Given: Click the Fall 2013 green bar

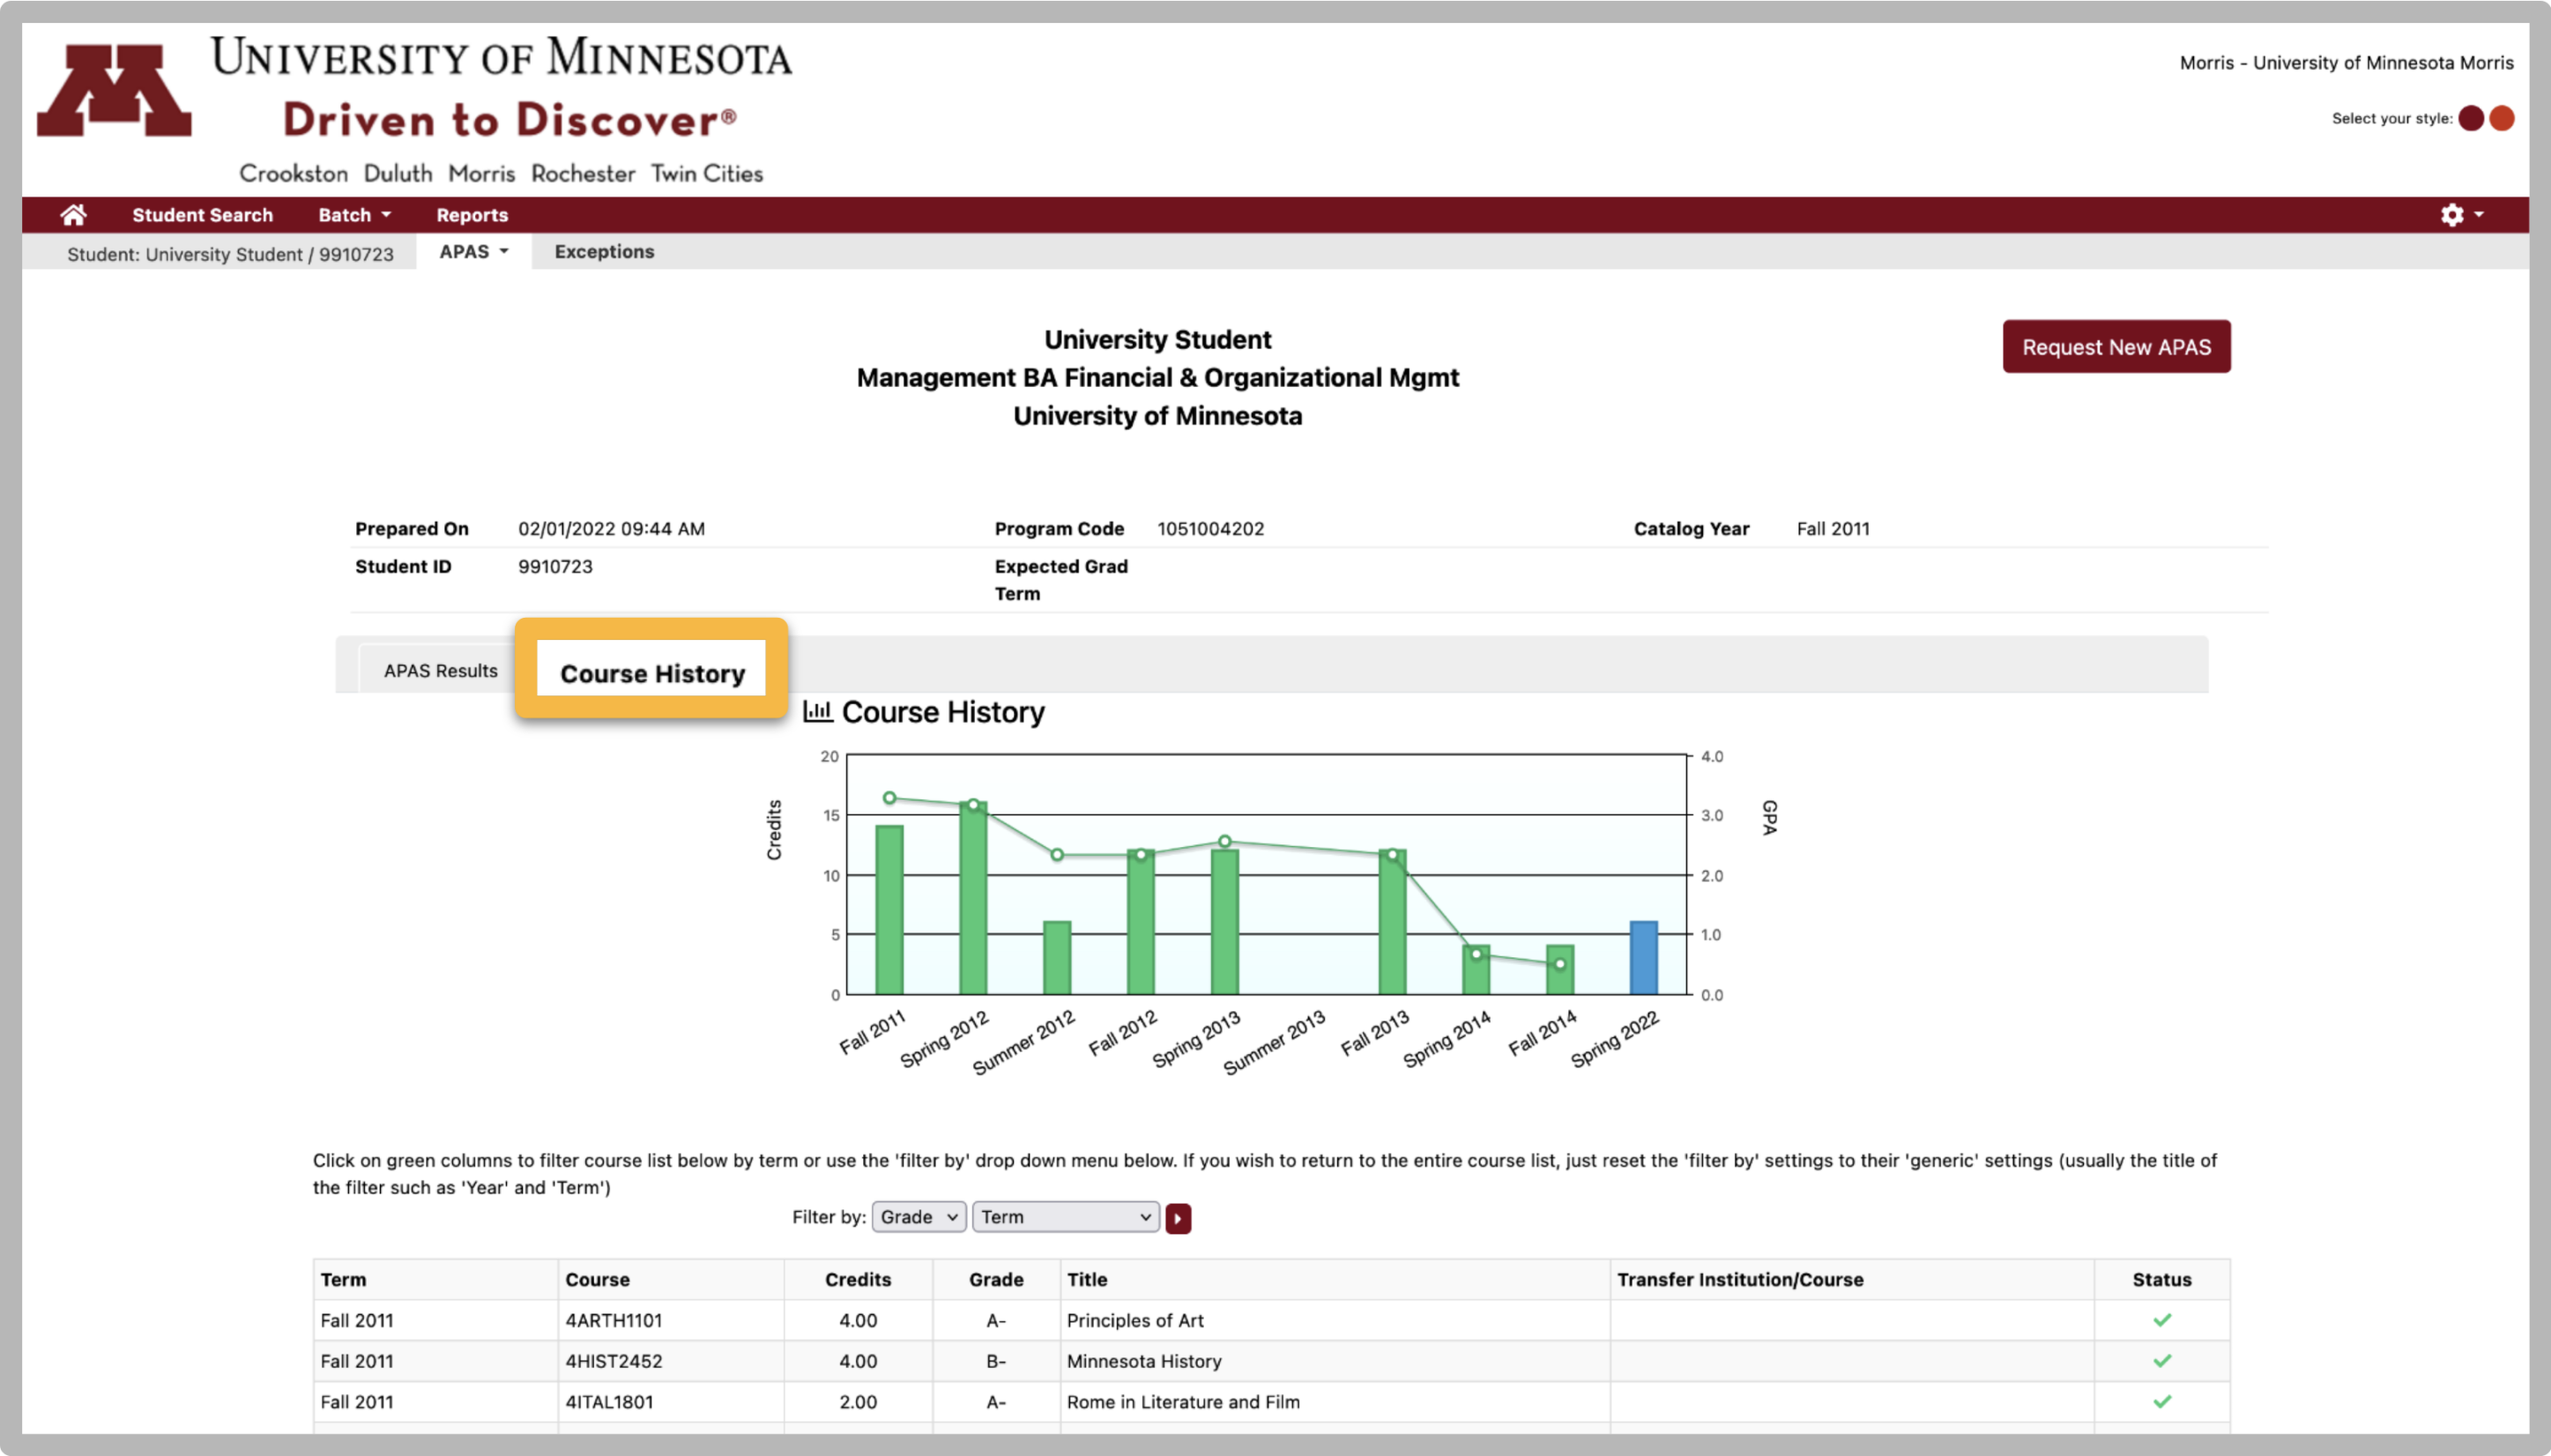Looking at the screenshot, I should click(1392, 922).
